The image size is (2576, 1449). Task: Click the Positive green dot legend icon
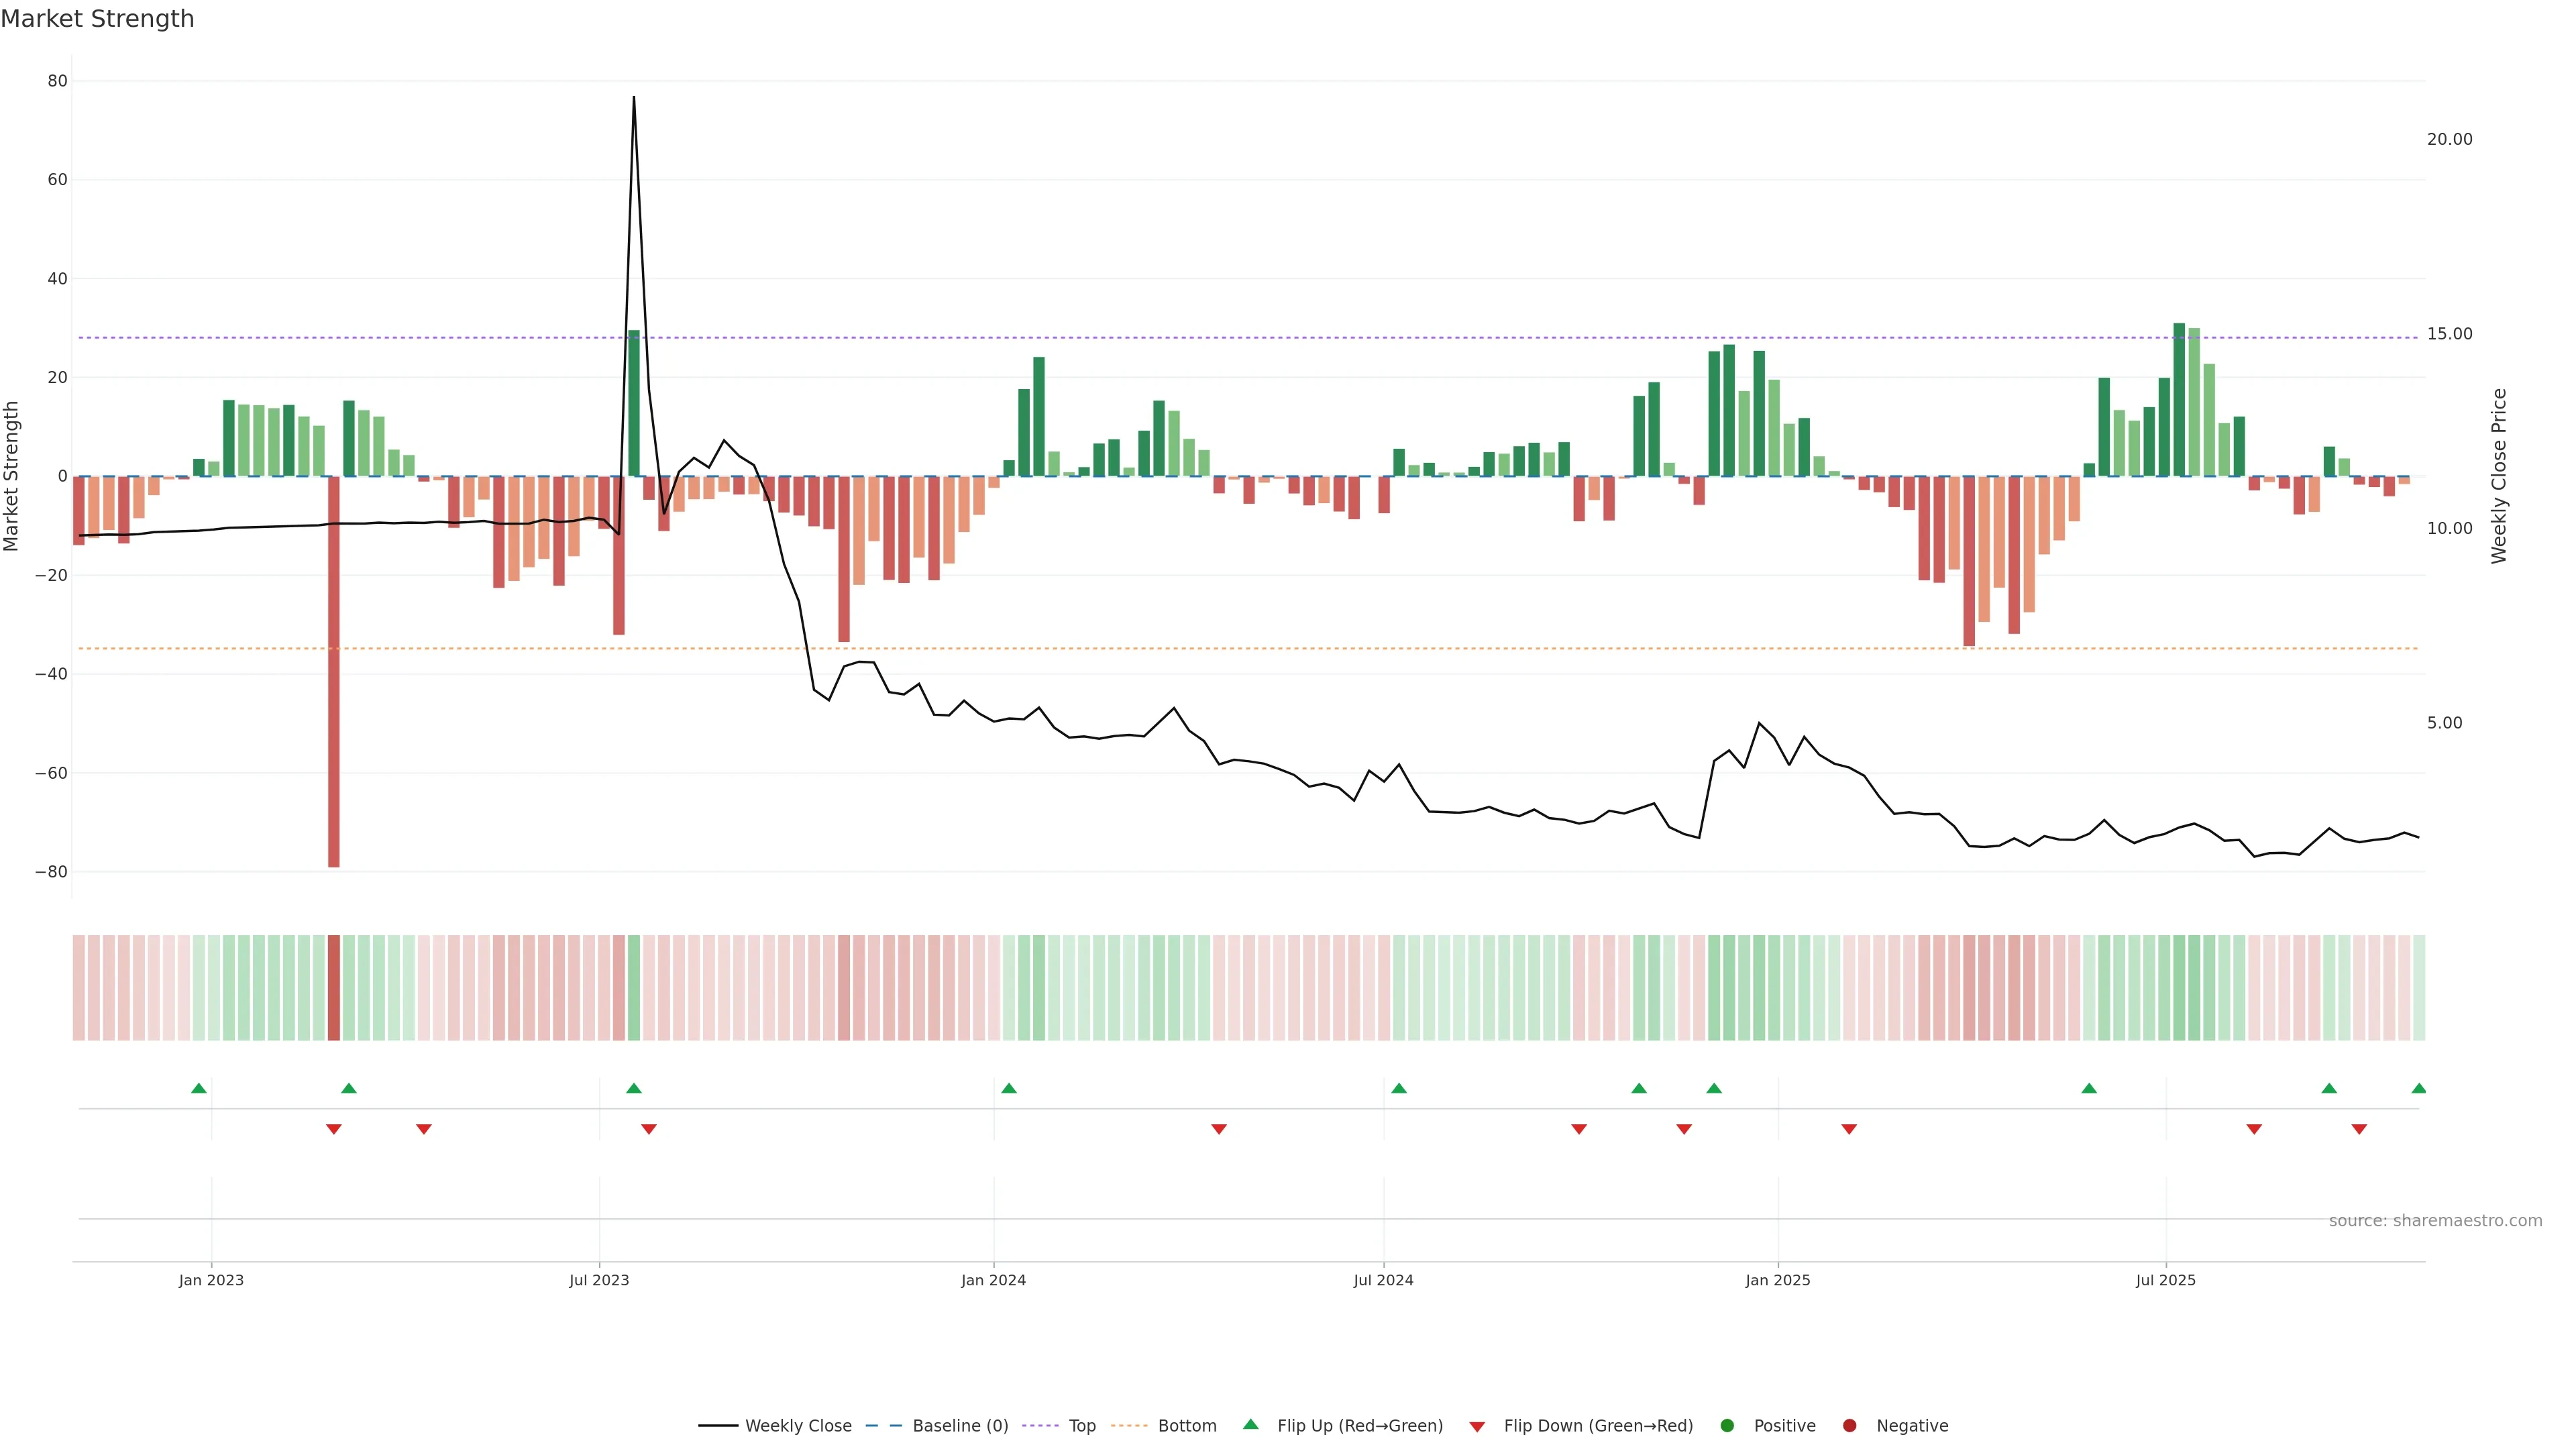1726,1426
